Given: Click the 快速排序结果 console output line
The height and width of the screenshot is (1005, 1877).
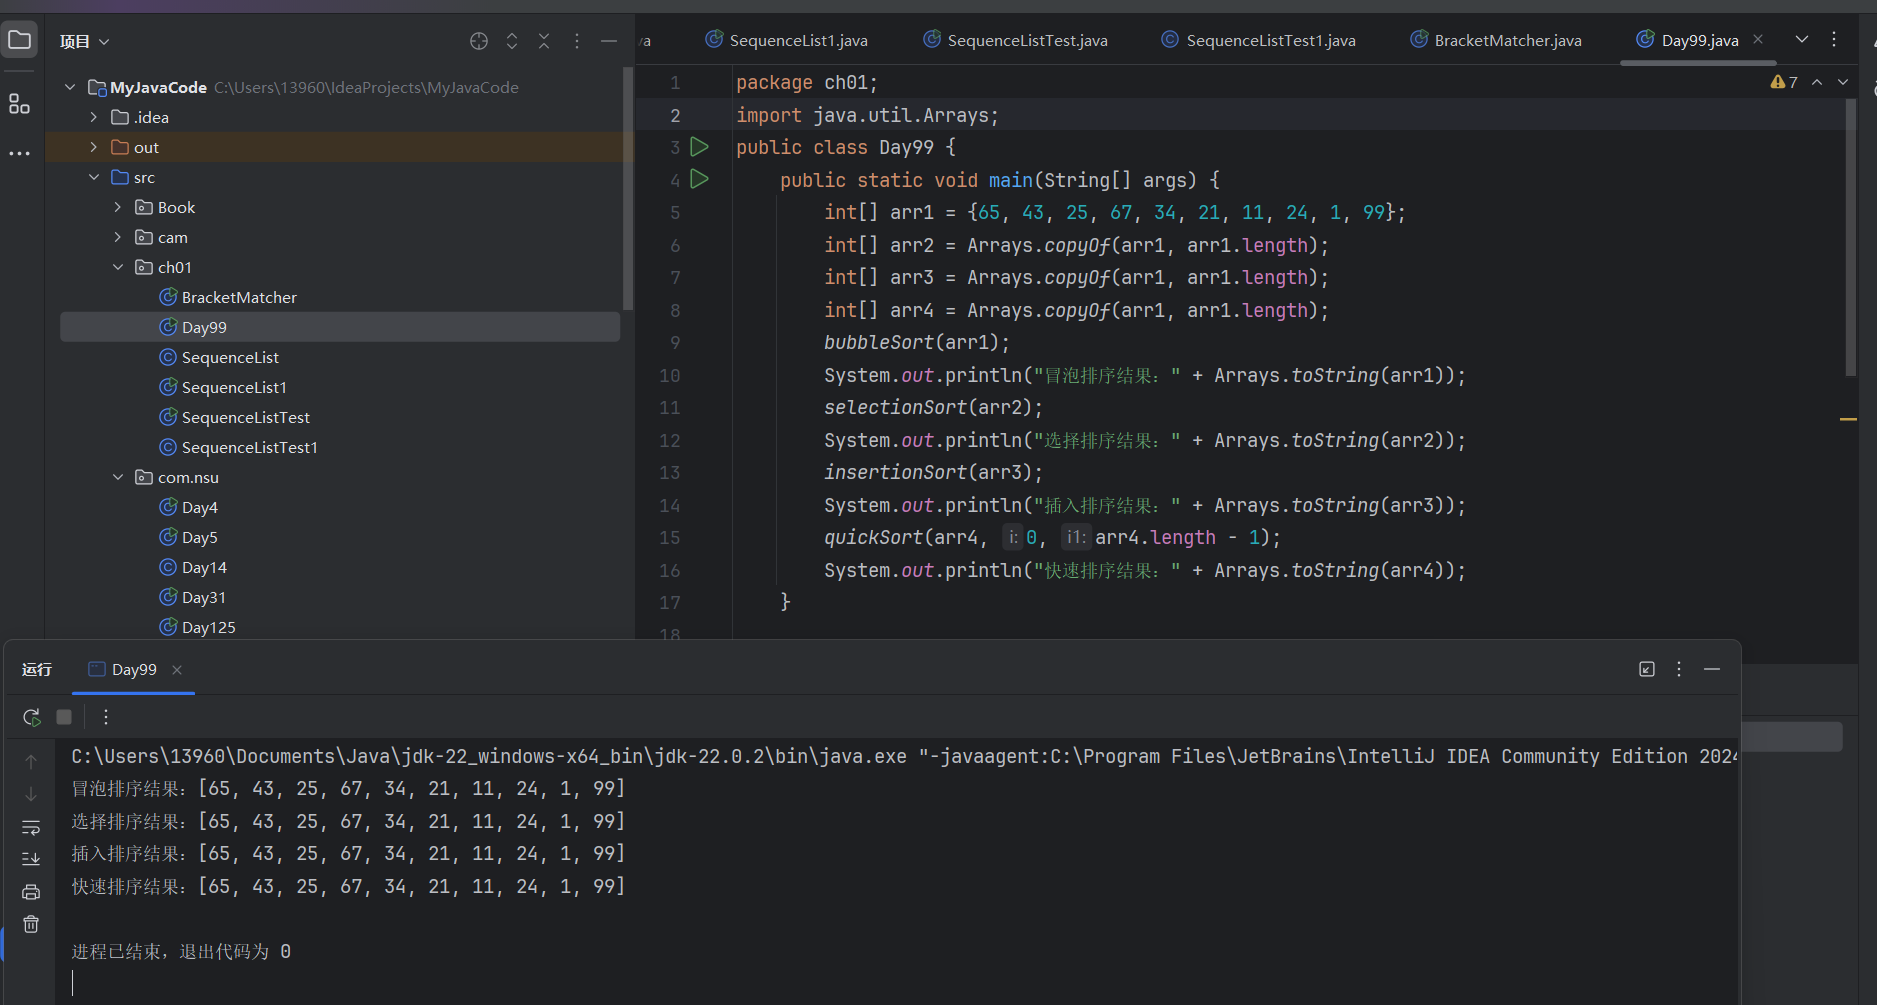Looking at the screenshot, I should [348, 886].
